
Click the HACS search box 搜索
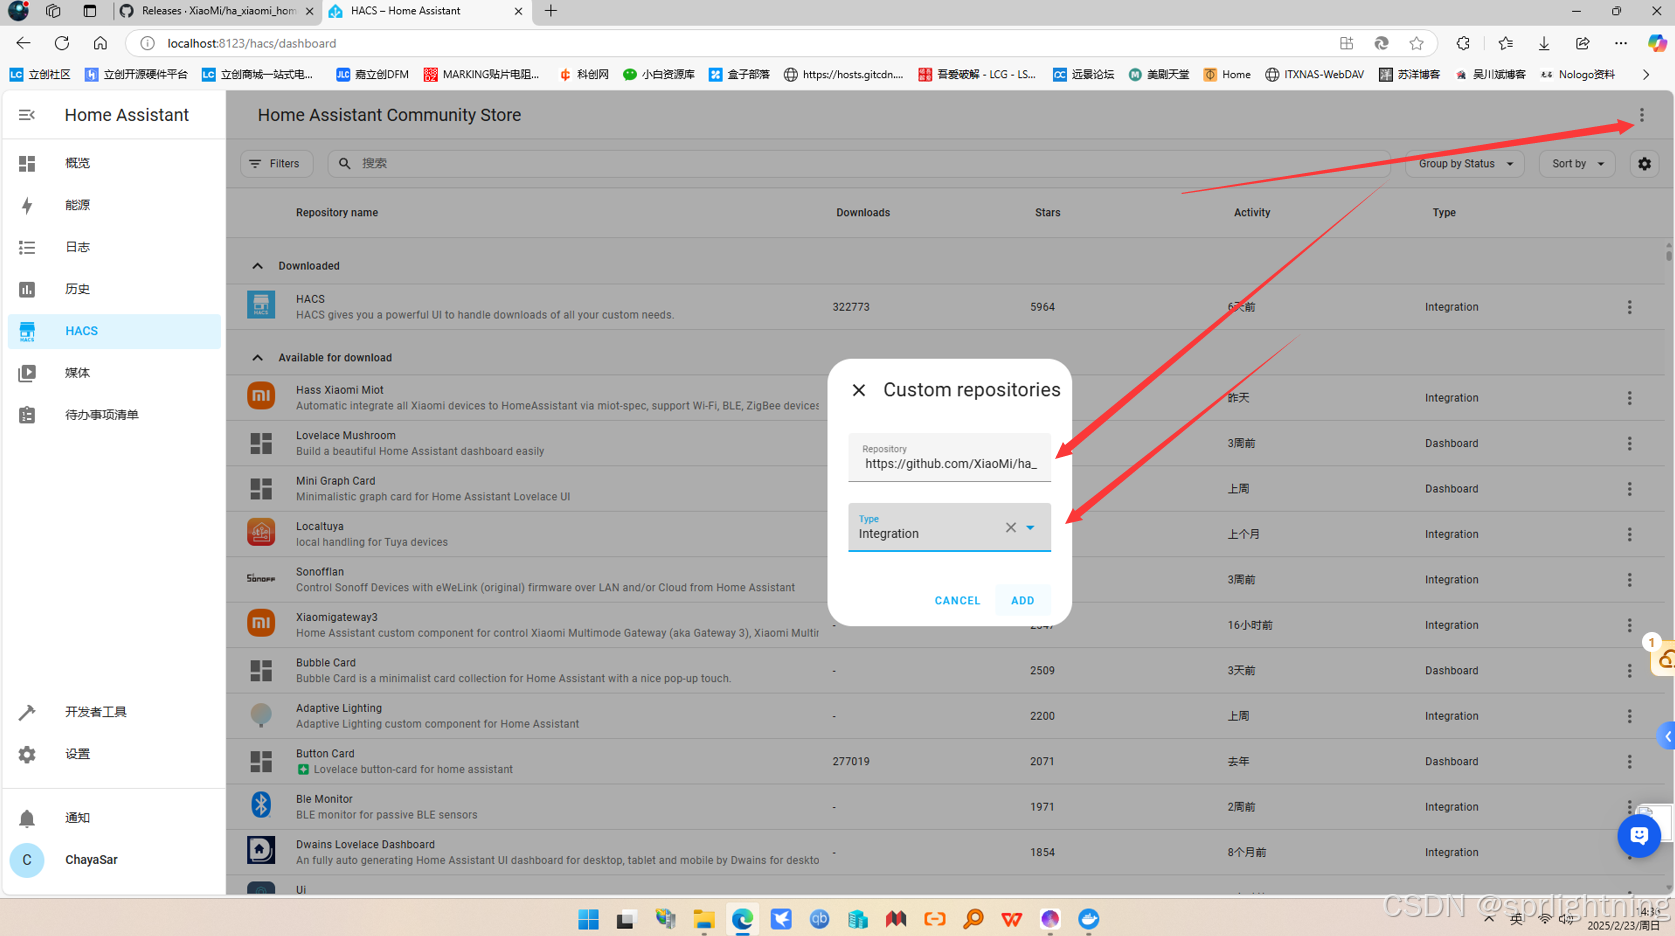858,164
